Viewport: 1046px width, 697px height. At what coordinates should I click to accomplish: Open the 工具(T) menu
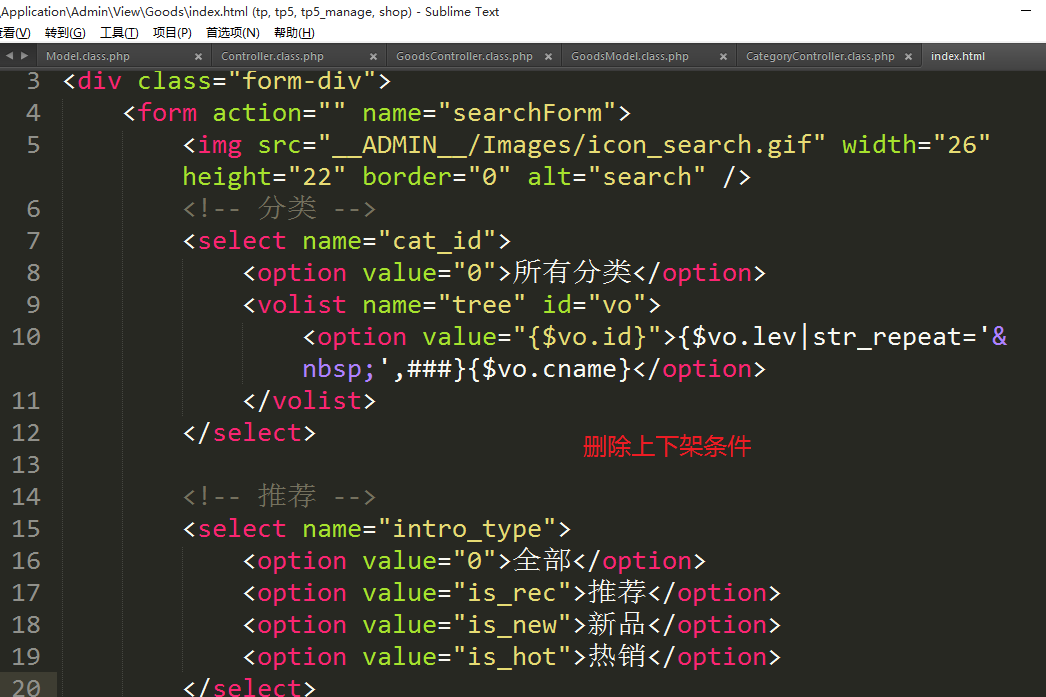click(x=119, y=33)
